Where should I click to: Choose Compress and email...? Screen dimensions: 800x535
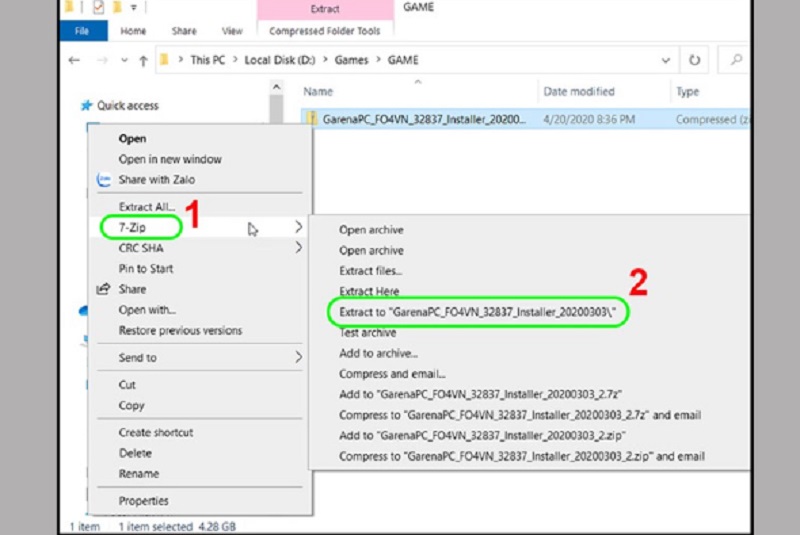[x=392, y=374]
